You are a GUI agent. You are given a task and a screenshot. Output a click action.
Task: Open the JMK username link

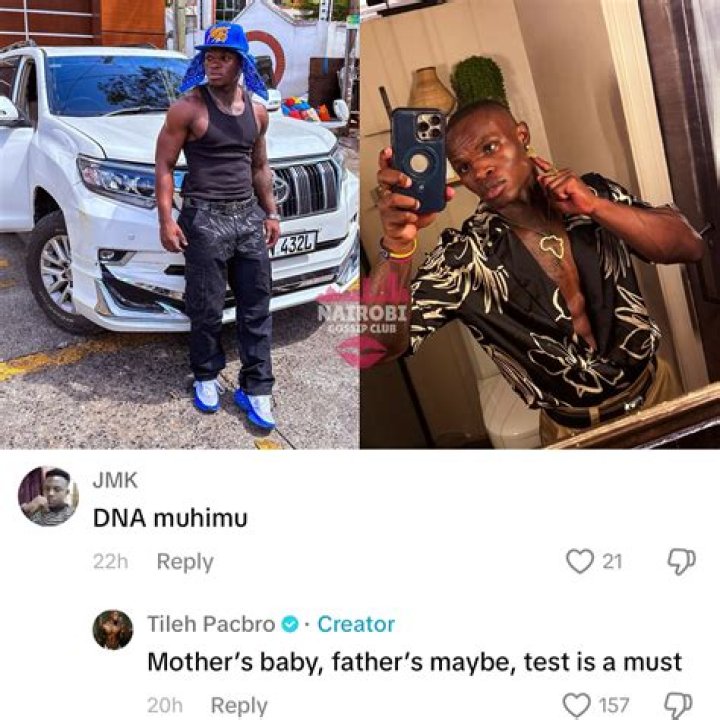[115, 480]
